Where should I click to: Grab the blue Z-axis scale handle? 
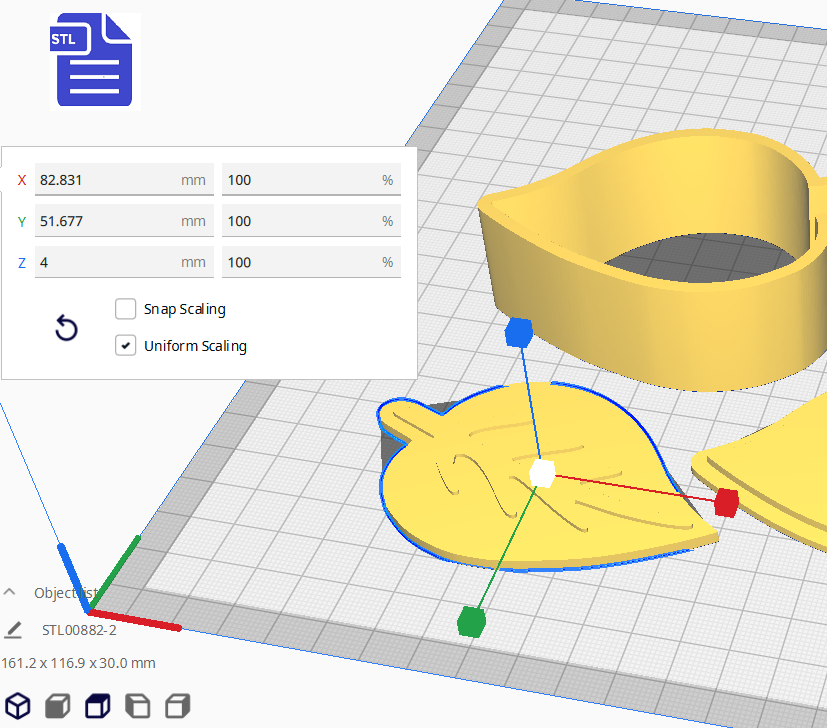tap(518, 331)
